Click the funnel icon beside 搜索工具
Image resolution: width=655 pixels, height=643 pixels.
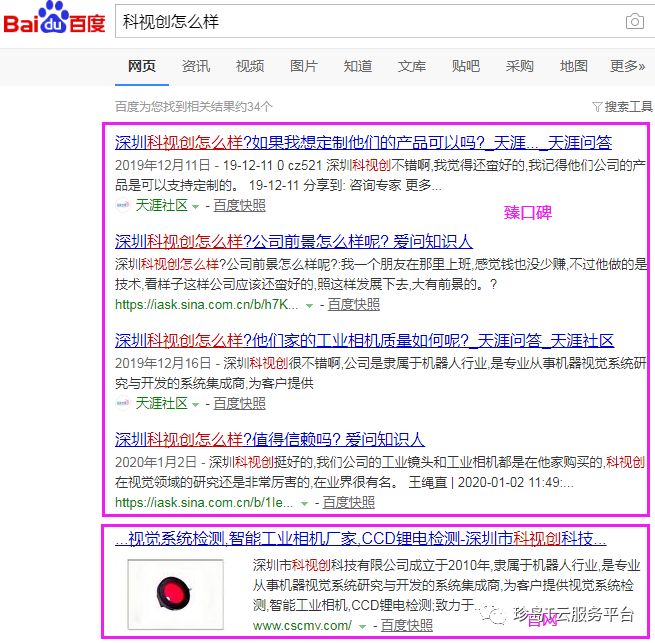597,107
